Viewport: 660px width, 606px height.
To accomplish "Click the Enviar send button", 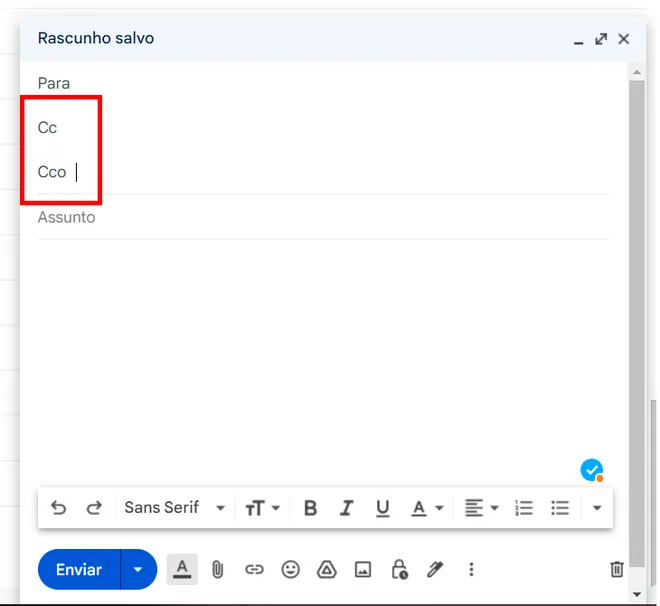I will point(79,570).
